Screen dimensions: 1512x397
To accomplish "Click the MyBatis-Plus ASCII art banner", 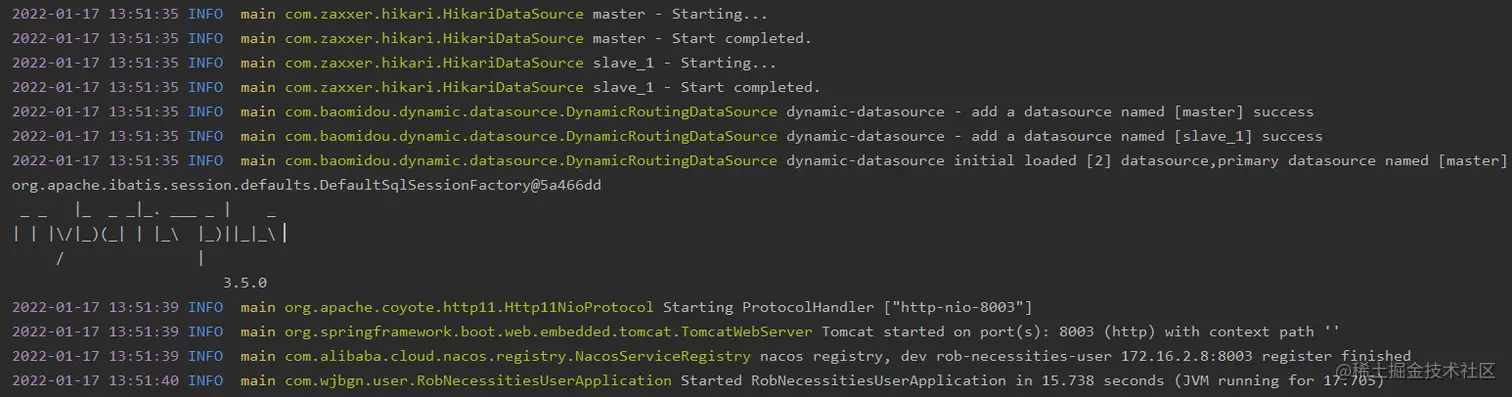I will click(150, 234).
